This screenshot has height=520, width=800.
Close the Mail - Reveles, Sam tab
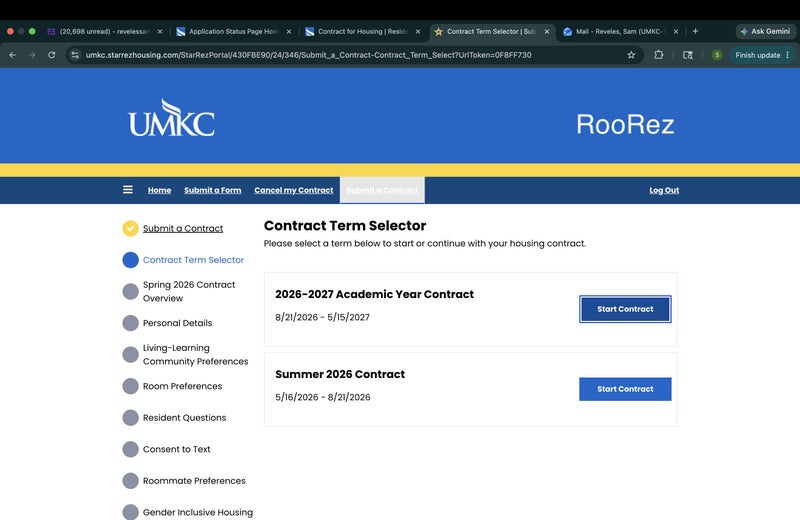(676, 32)
